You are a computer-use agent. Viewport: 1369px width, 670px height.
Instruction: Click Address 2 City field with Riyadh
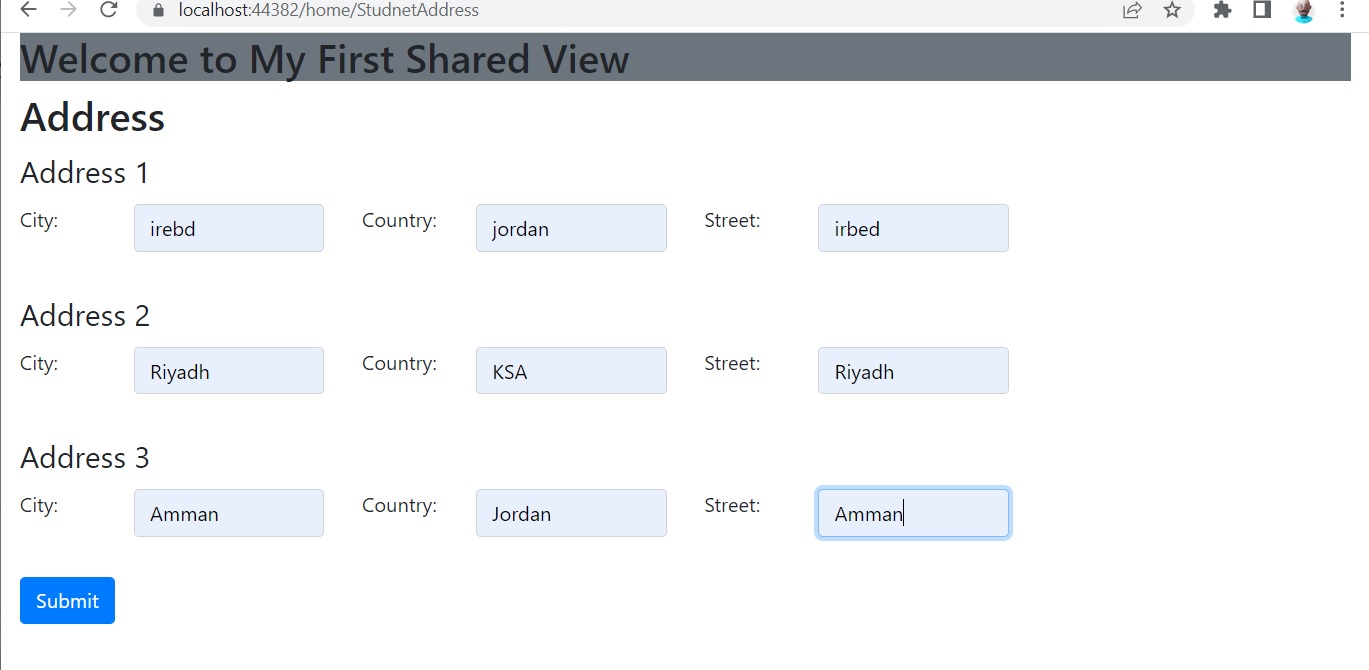point(228,371)
